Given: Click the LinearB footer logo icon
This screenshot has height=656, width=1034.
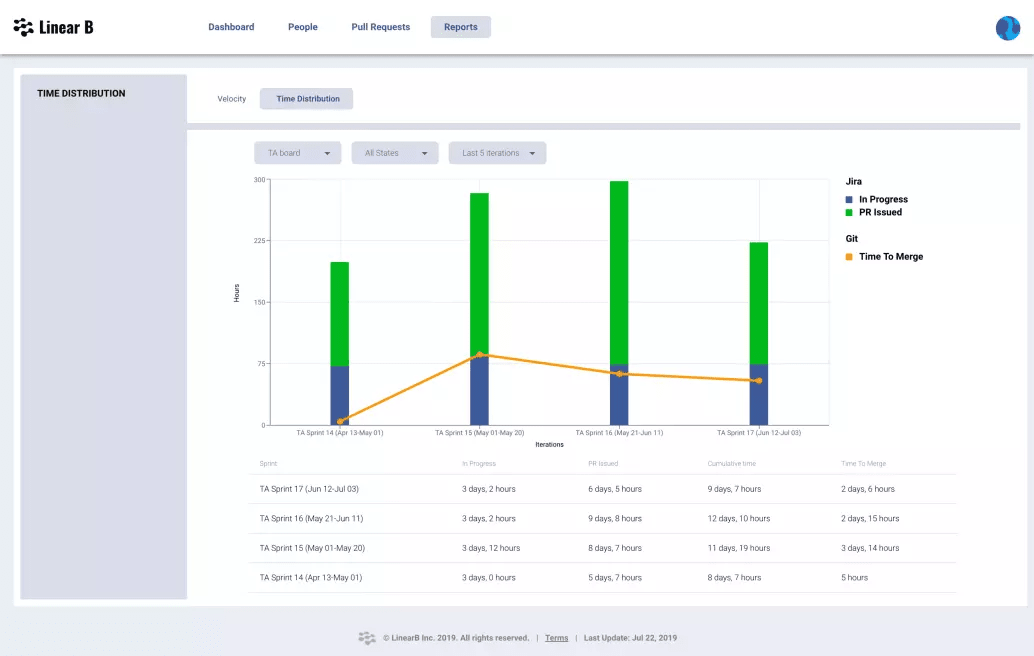Looking at the screenshot, I should [x=367, y=637].
